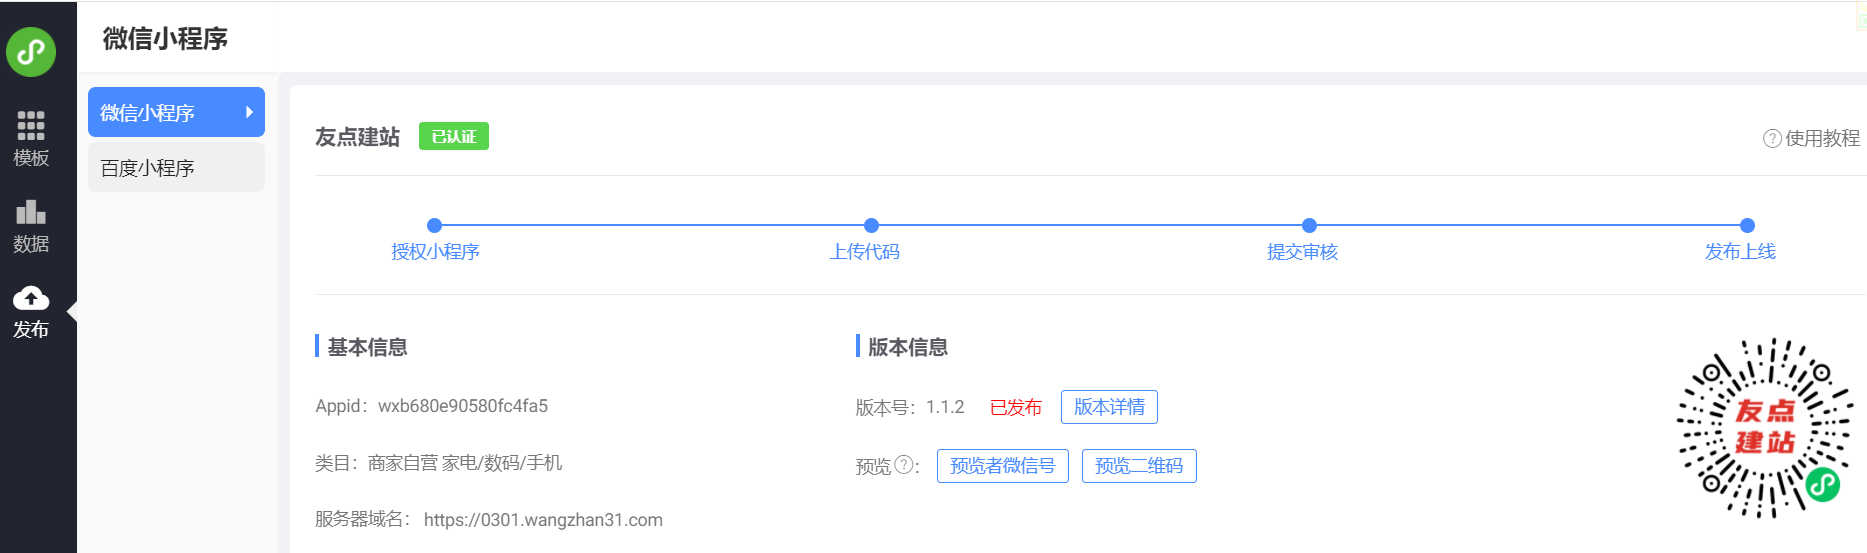
Task: Click the help icon beside 使用教程
Action: coord(1772,138)
